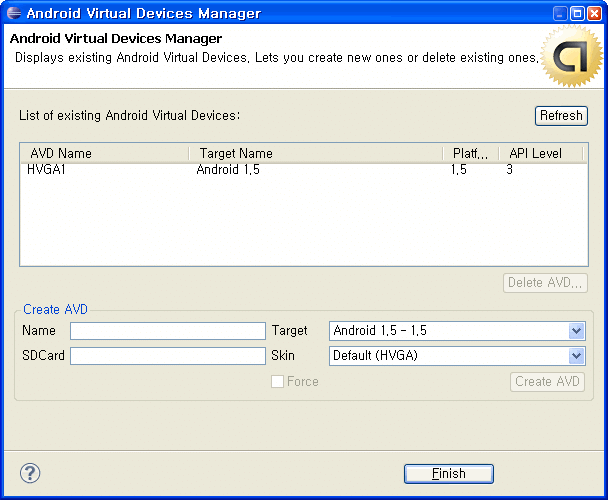Select the HVGA1 row in AVD list
608x500 pixels.
(x=304, y=170)
